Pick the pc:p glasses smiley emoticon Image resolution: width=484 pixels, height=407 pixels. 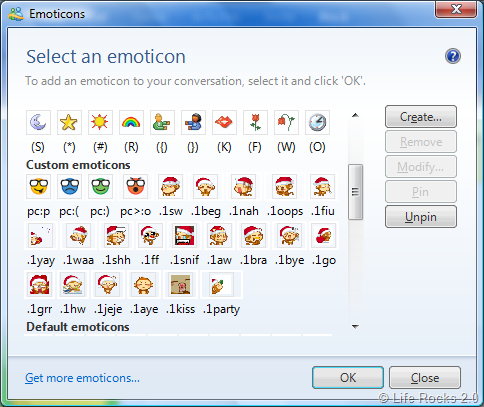38,186
